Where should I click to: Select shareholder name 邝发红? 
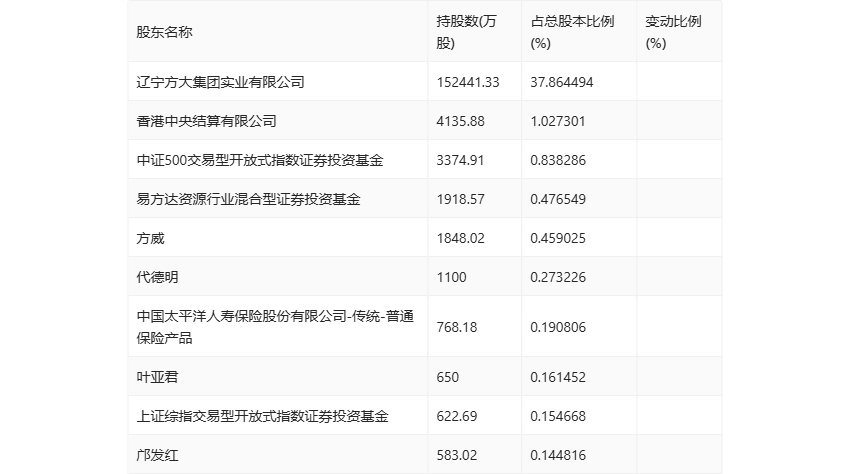[x=157, y=455]
